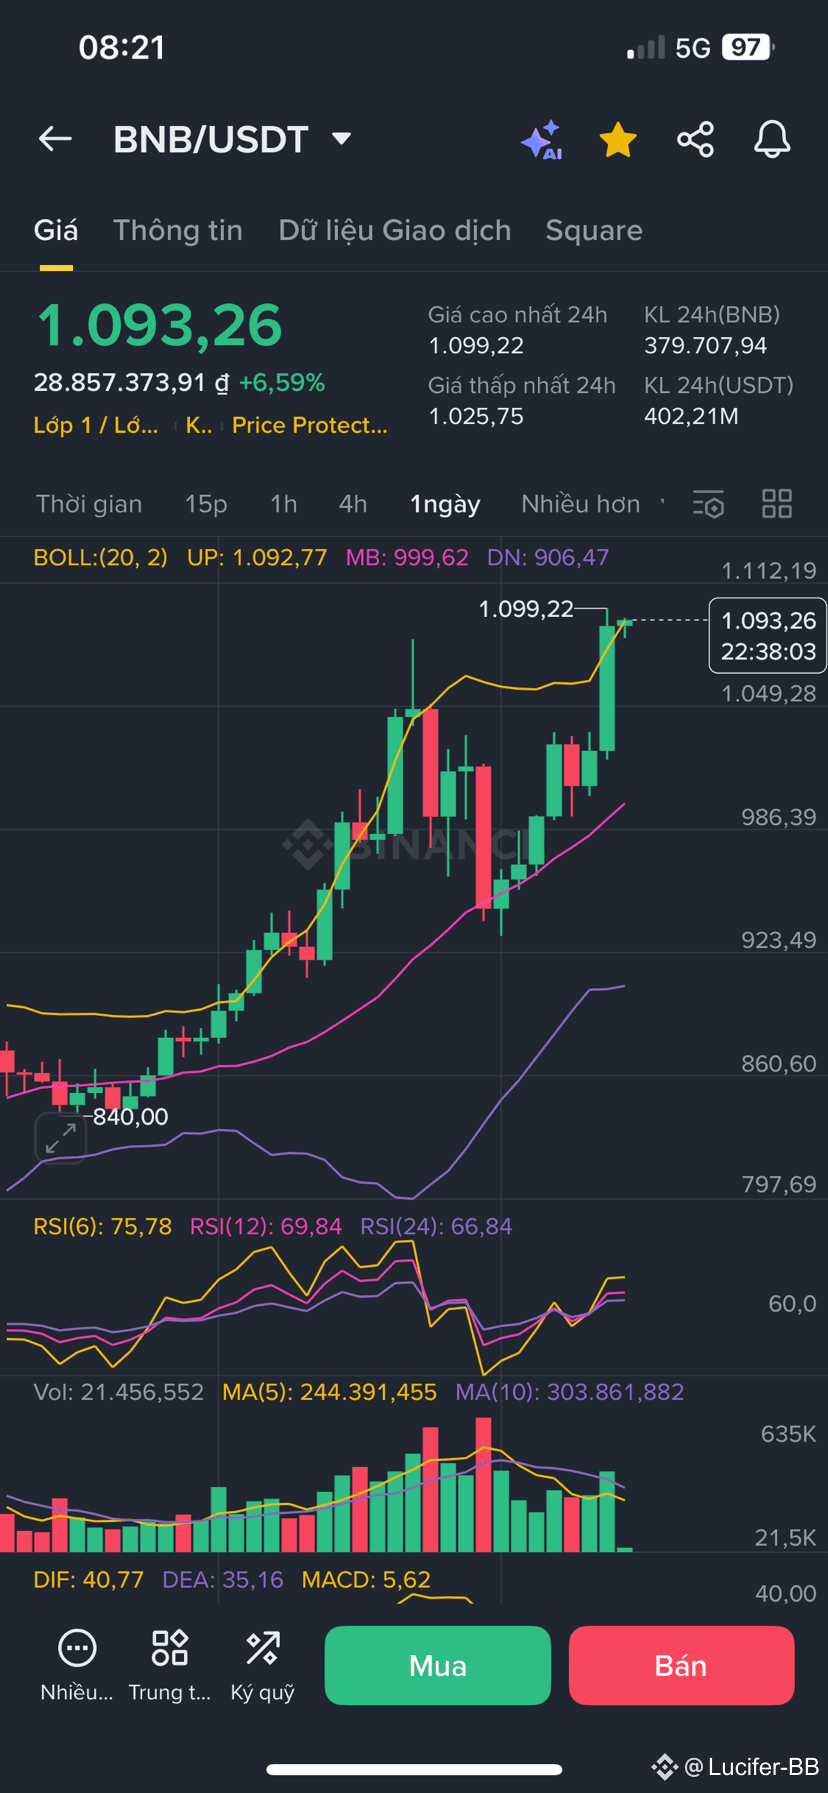This screenshot has height=1793, width=828.
Task: Tap the MA(10): 303.861,882 volume label
Action: click(570, 1392)
